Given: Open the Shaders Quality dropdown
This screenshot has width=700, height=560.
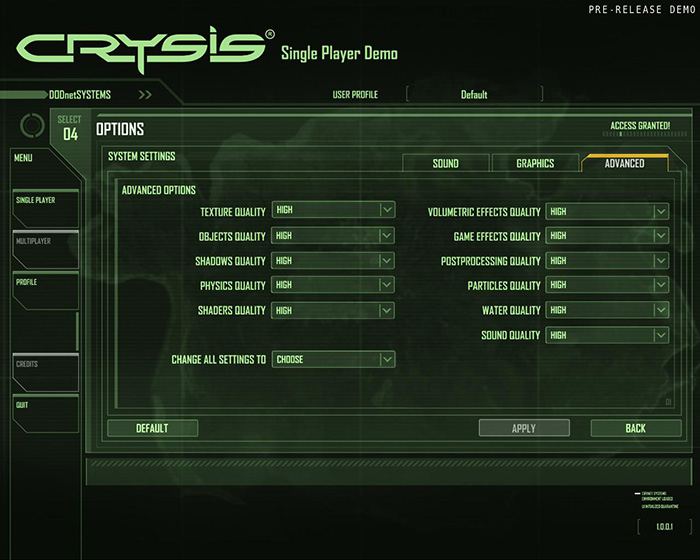Looking at the screenshot, I should pyautogui.click(x=333, y=310).
